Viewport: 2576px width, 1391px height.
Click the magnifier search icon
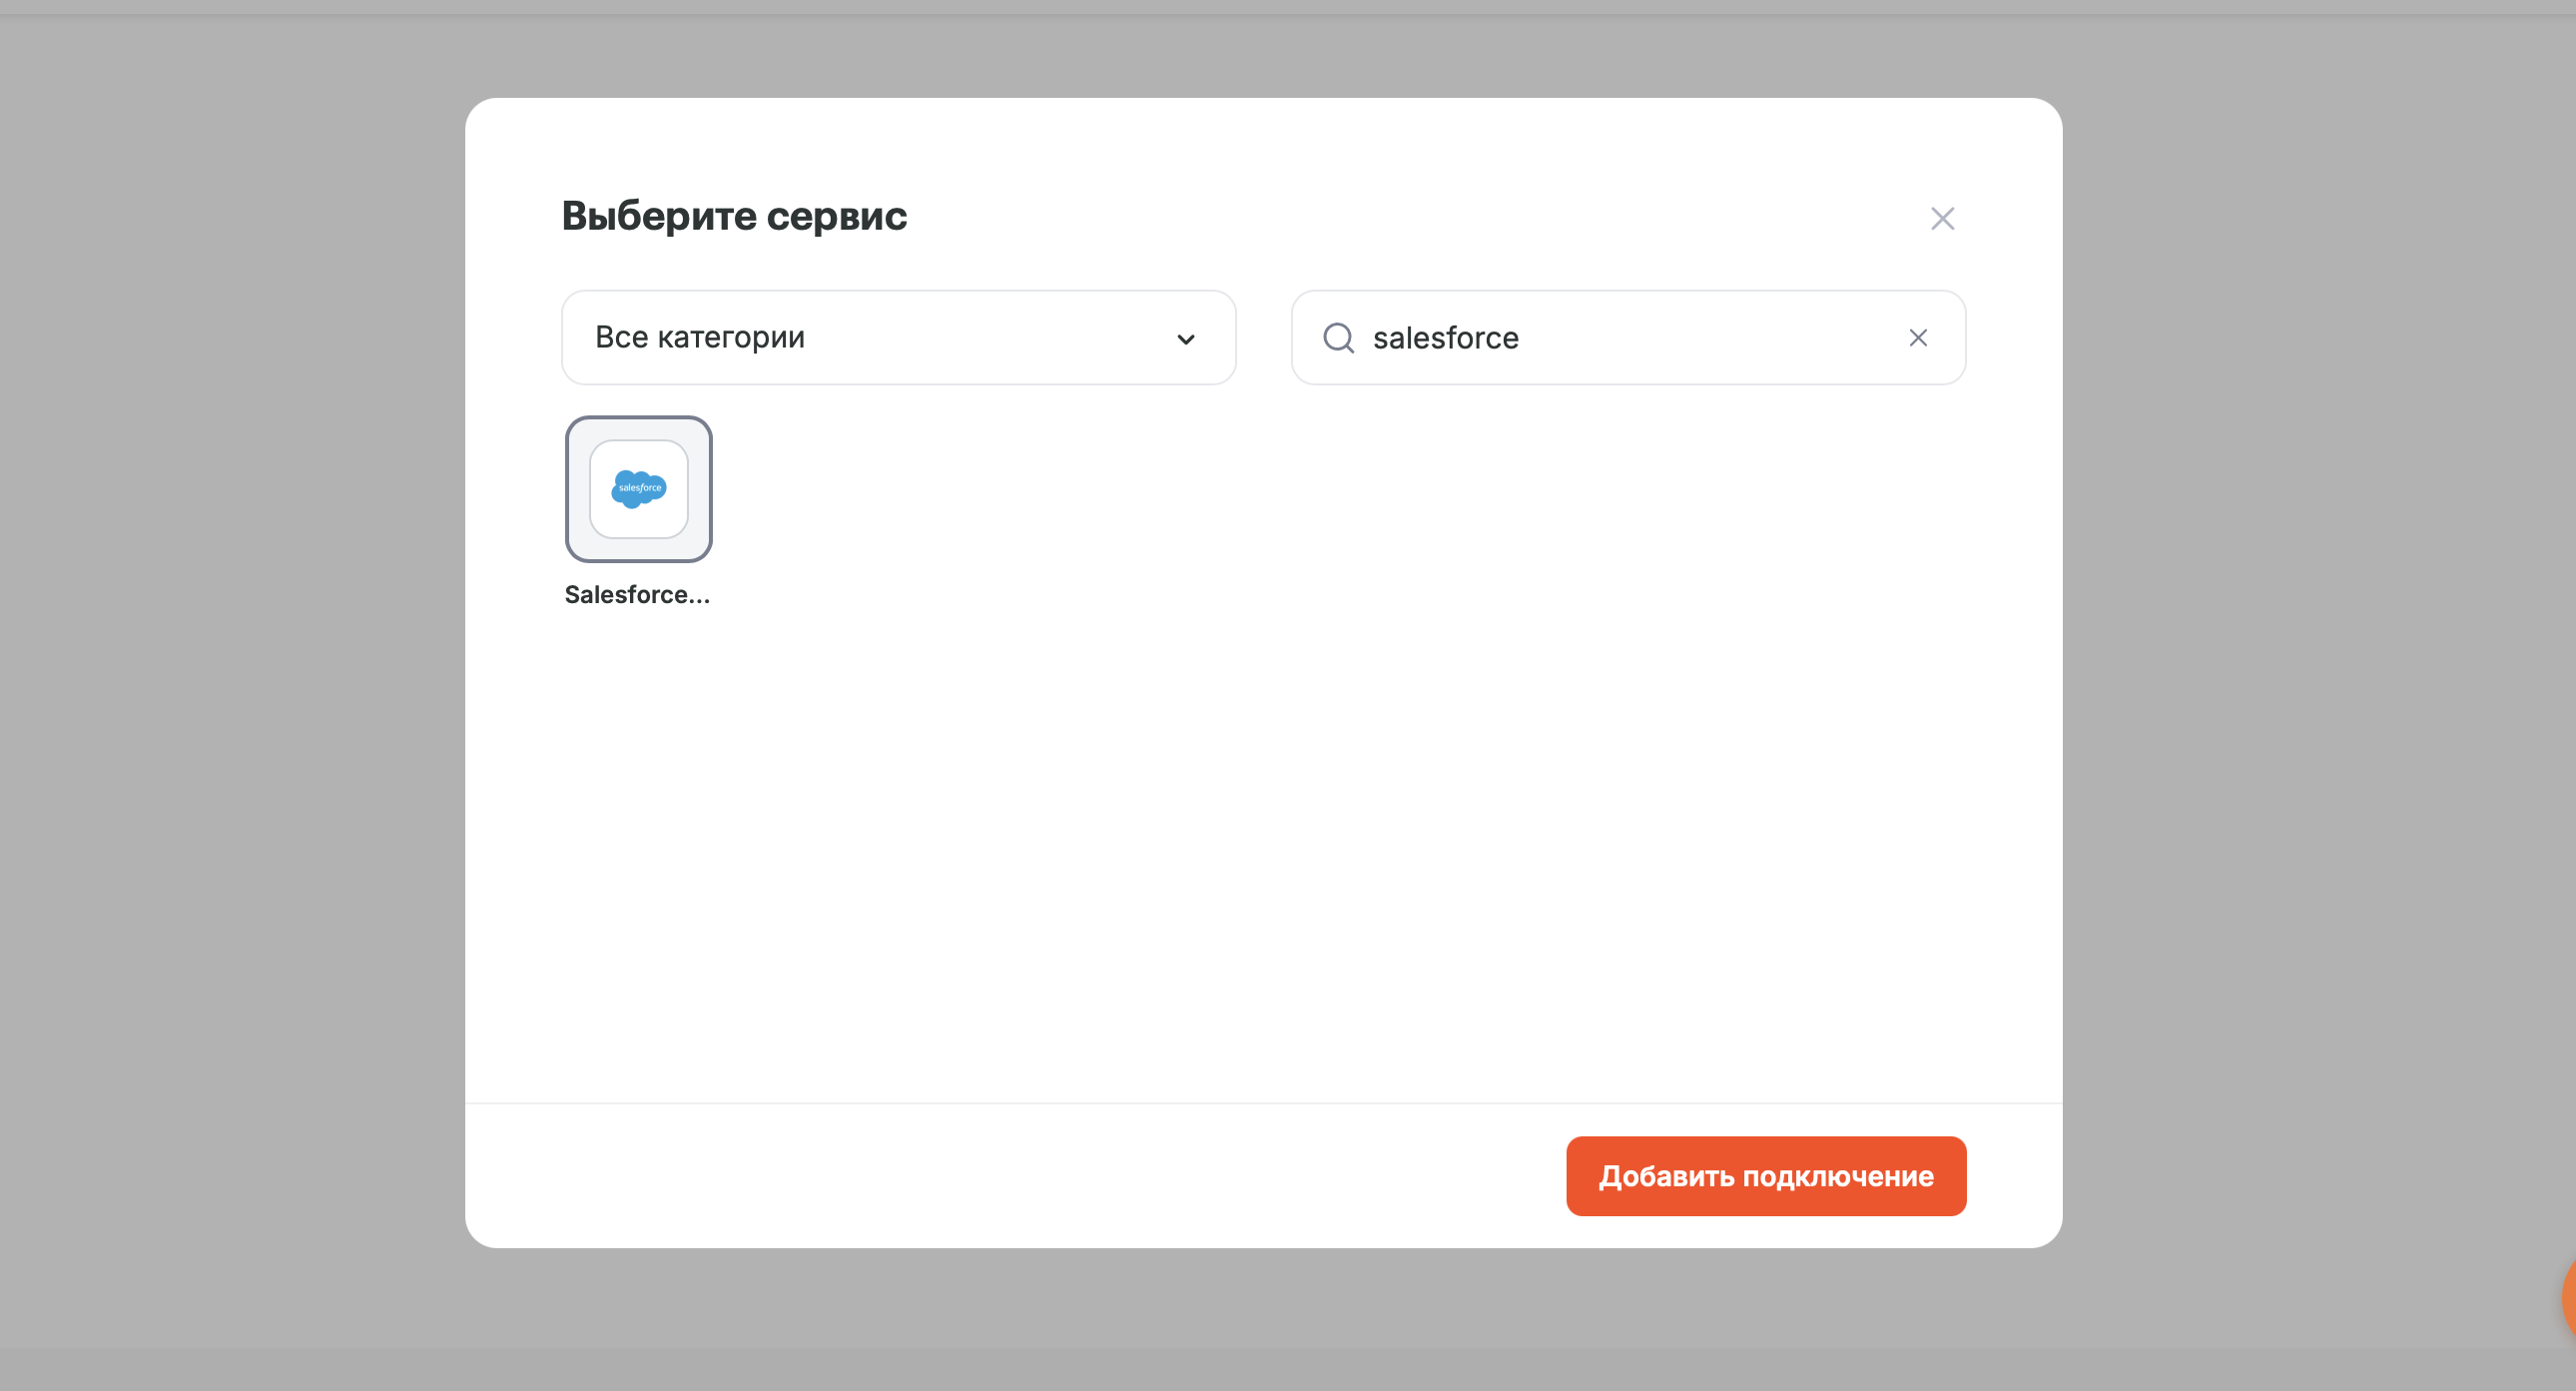pos(1338,338)
